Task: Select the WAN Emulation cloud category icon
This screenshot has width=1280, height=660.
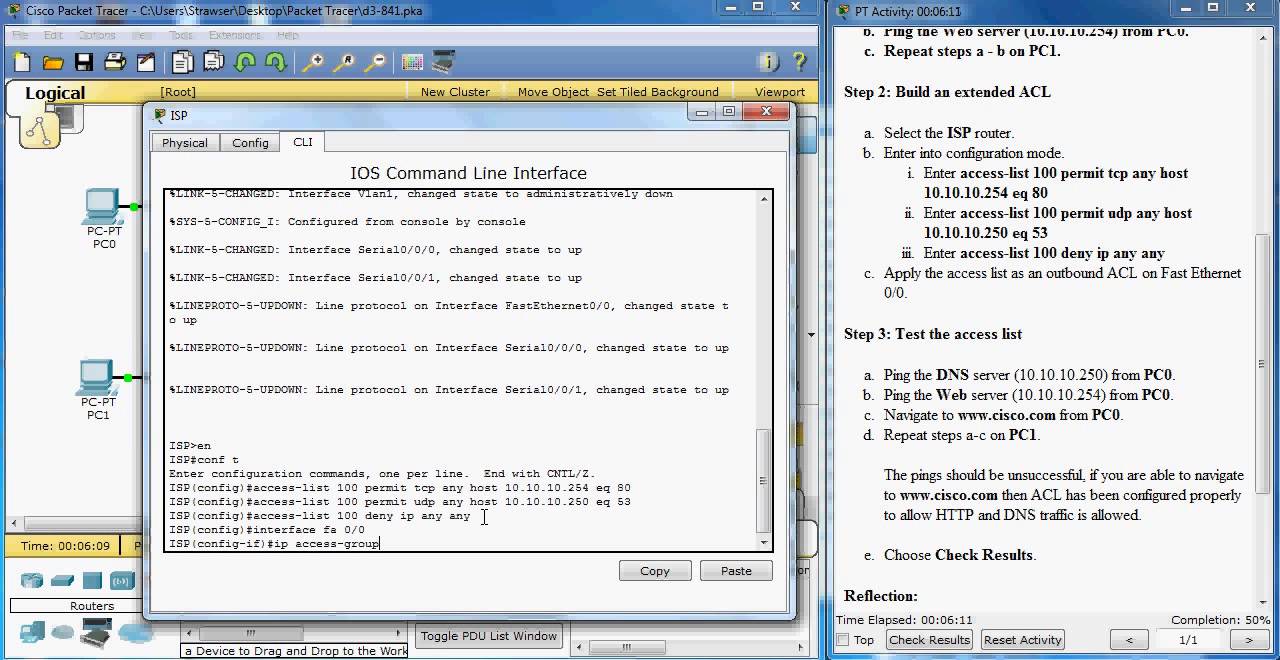Action: pos(63,632)
